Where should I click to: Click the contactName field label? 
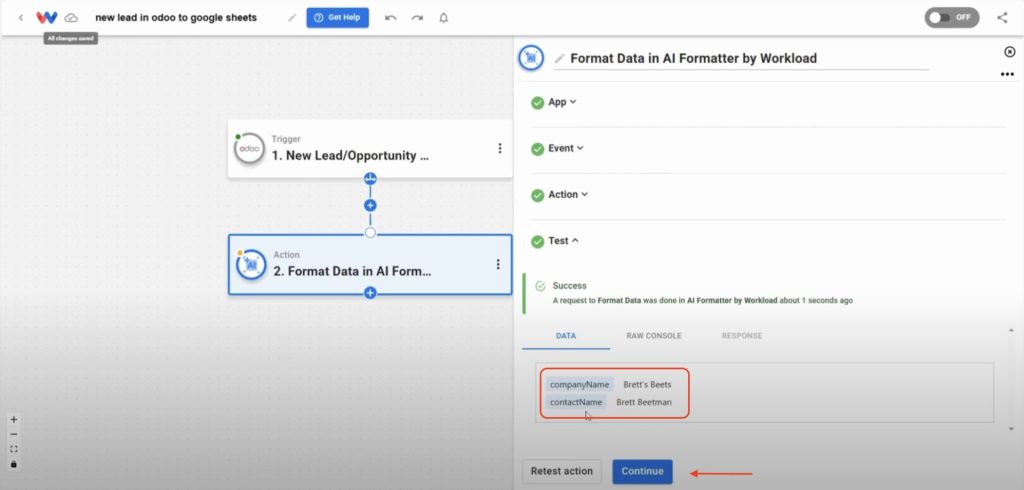pos(576,402)
